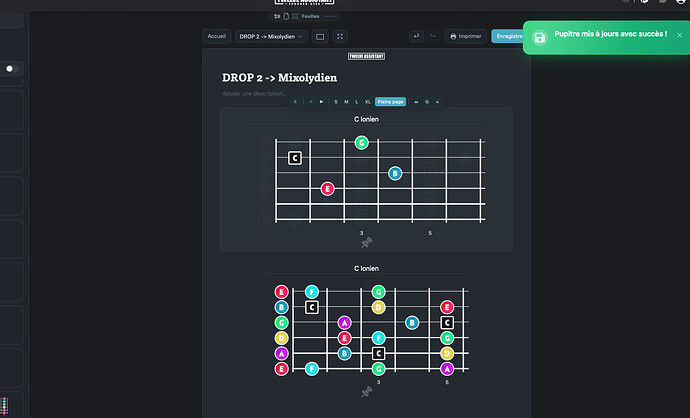
Task: Click the pin icon under first fretboard
Action: pyautogui.click(x=366, y=242)
